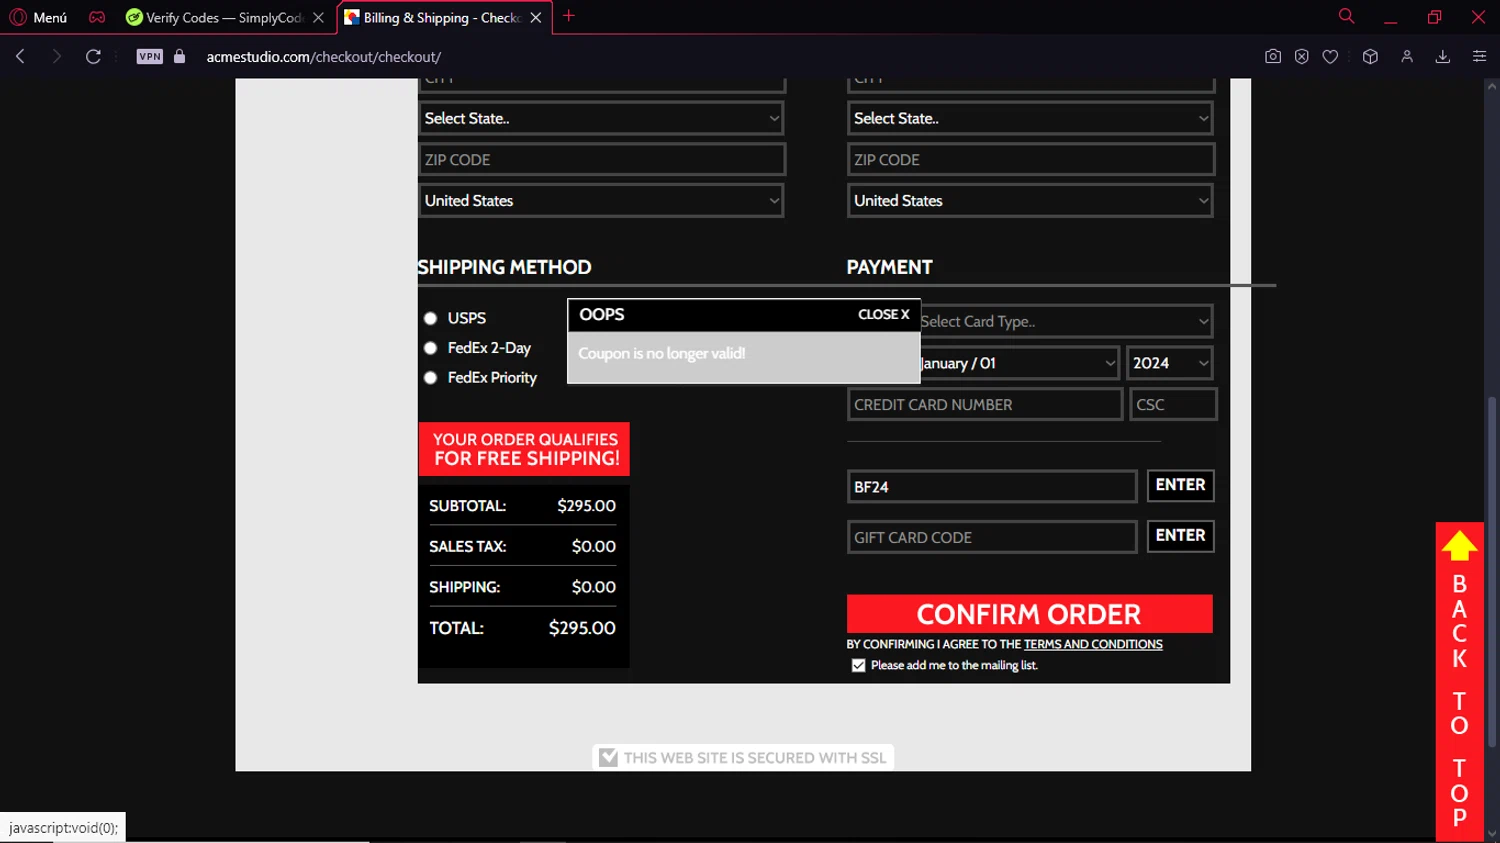Click the CREDIT CARD NUMBER field
Image resolution: width=1500 pixels, height=843 pixels.
click(x=985, y=404)
